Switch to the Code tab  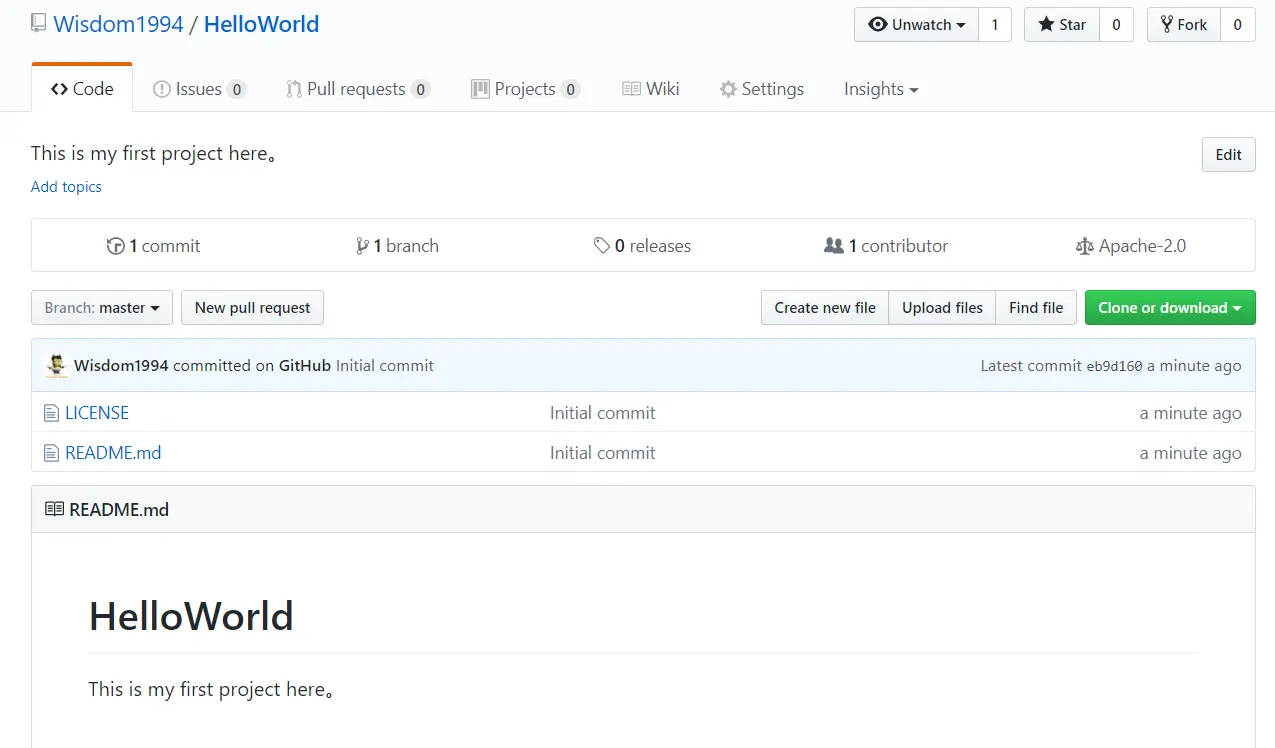(x=82, y=89)
